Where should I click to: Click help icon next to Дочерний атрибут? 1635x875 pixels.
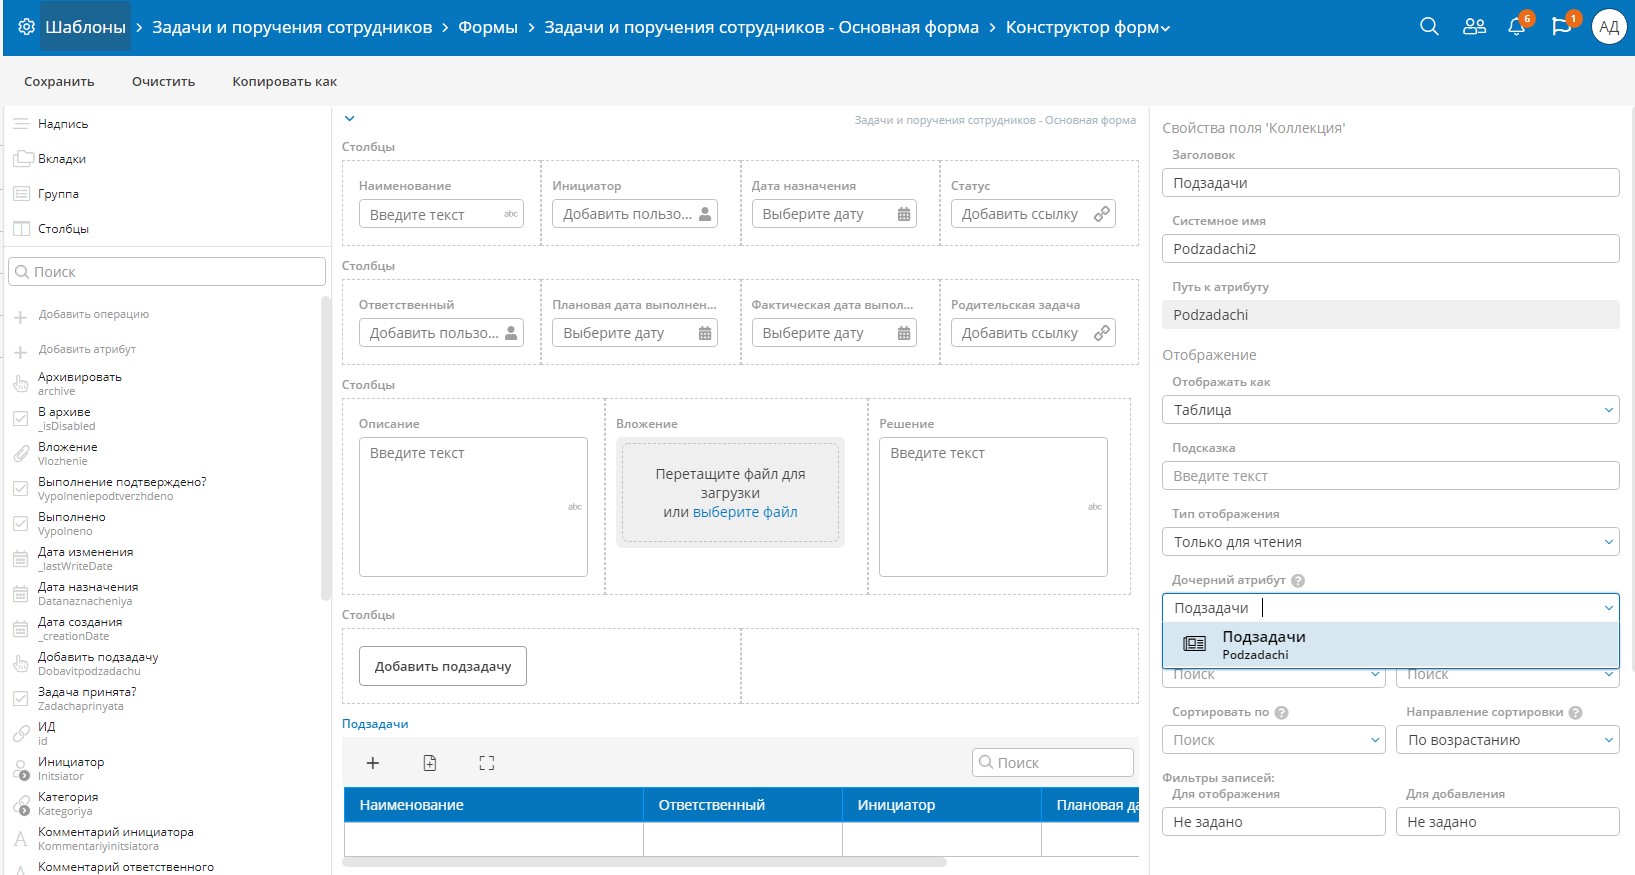pos(1298,581)
